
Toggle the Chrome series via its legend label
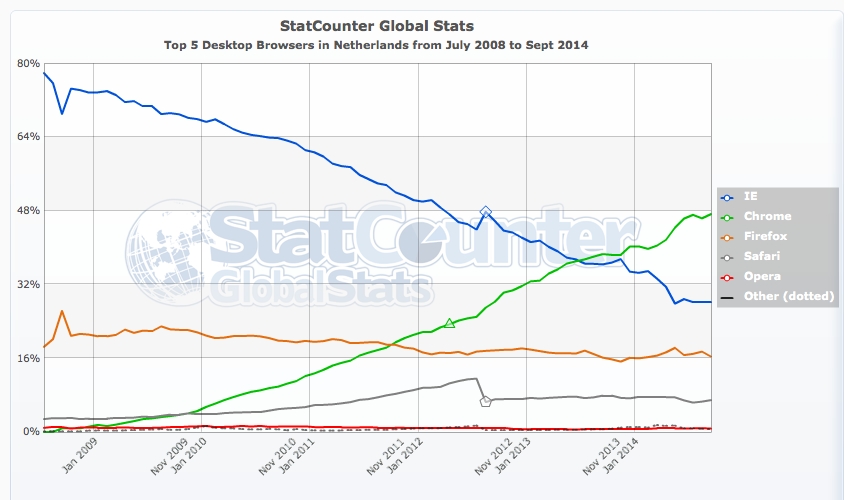pyautogui.click(x=768, y=216)
